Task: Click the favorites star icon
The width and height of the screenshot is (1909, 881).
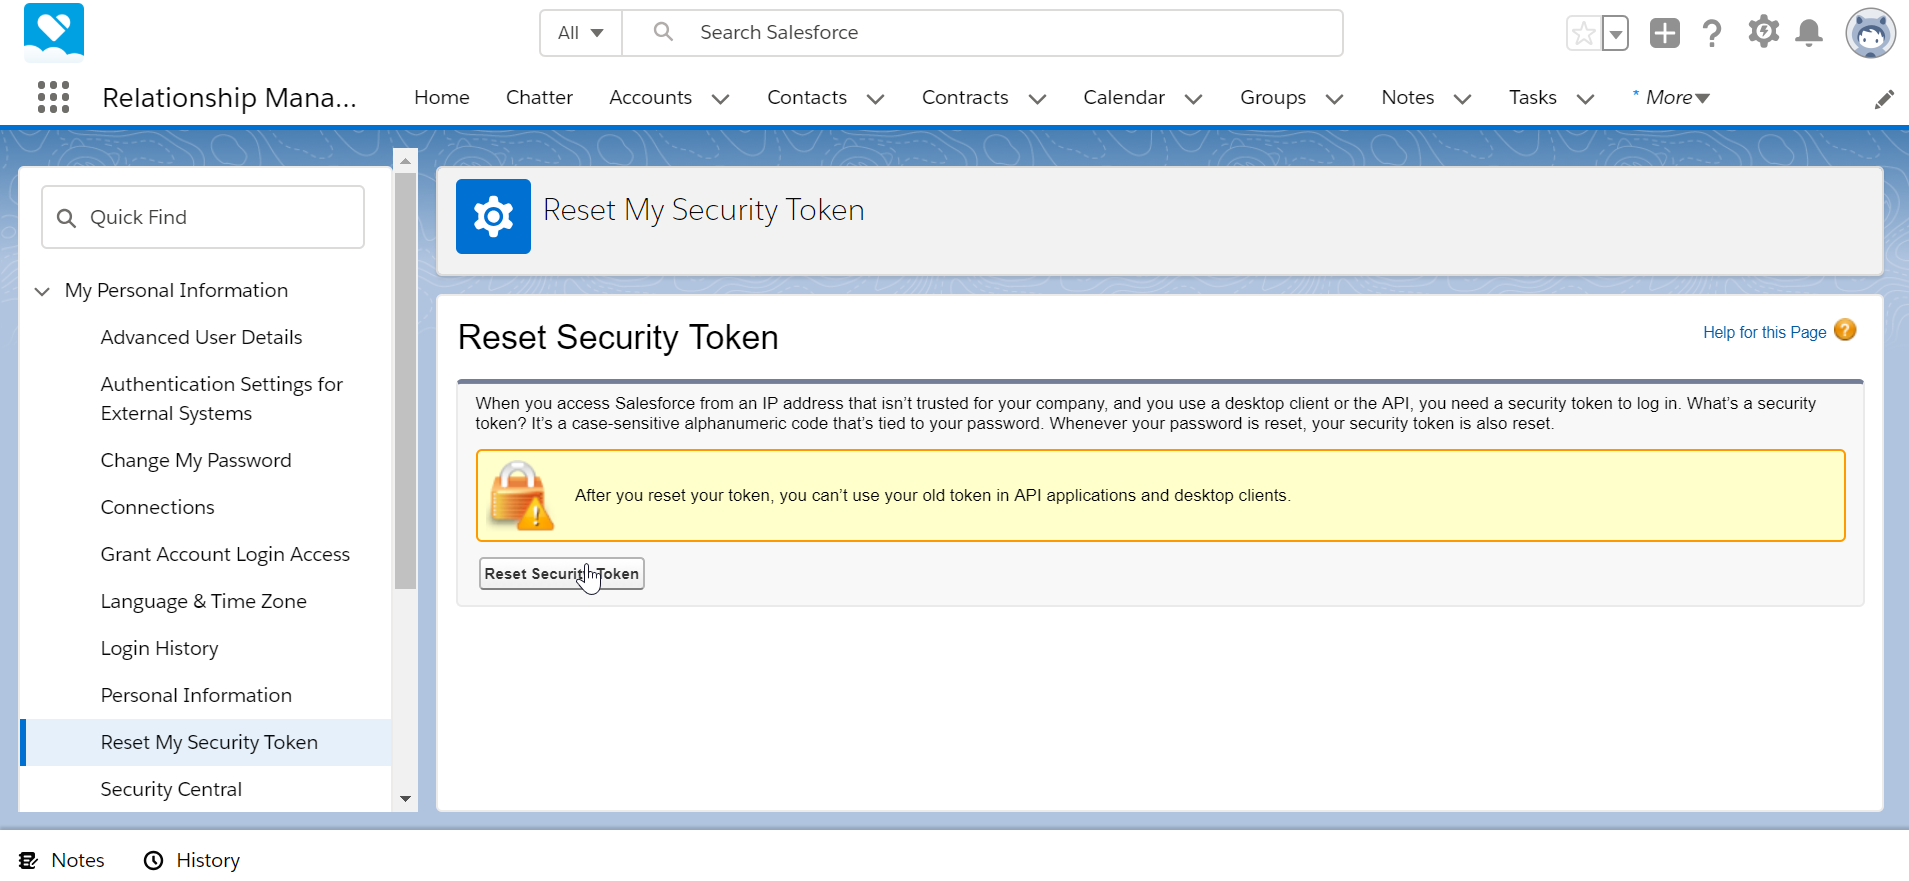Action: (1583, 33)
